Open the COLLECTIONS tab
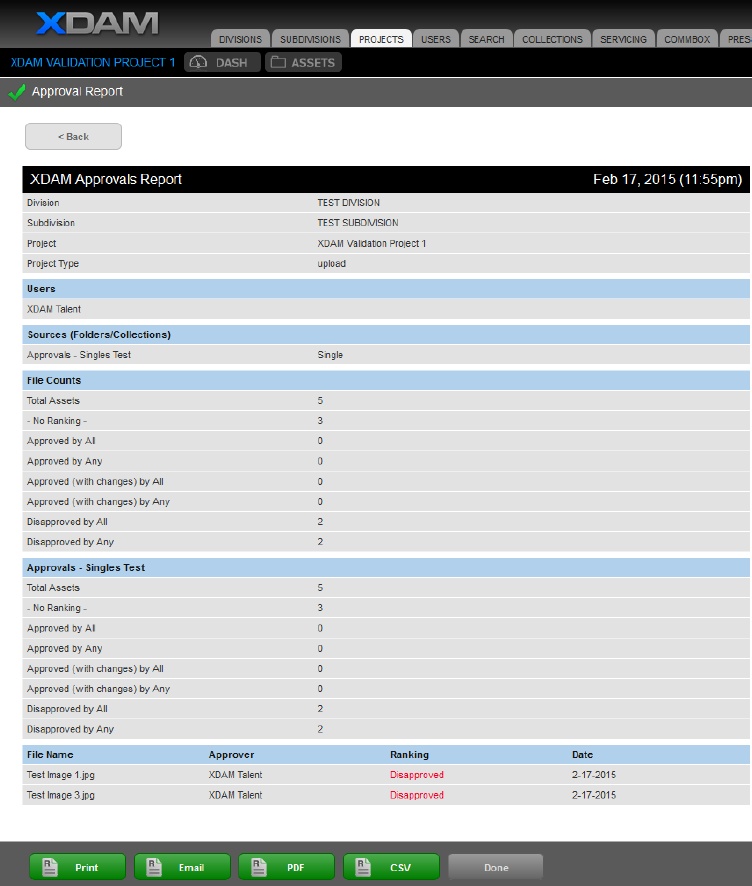The height and width of the screenshot is (886, 752). [552, 39]
